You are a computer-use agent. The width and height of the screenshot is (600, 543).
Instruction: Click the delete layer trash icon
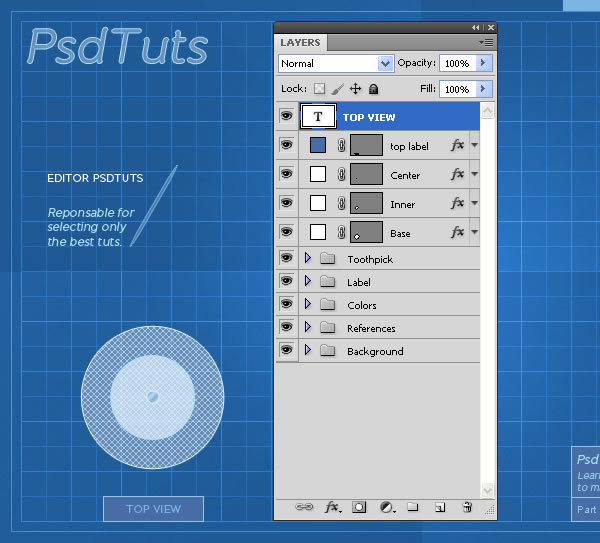coord(467,507)
